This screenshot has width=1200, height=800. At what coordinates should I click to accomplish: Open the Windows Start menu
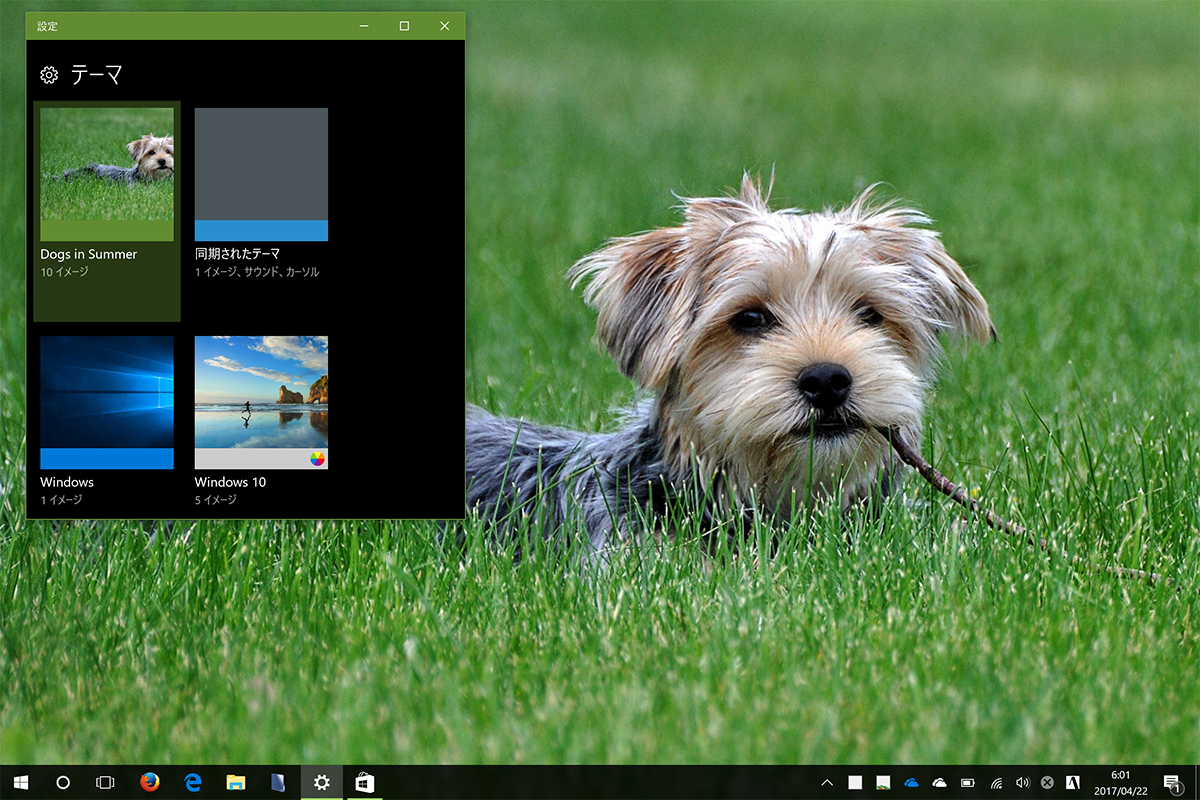click(x=20, y=782)
